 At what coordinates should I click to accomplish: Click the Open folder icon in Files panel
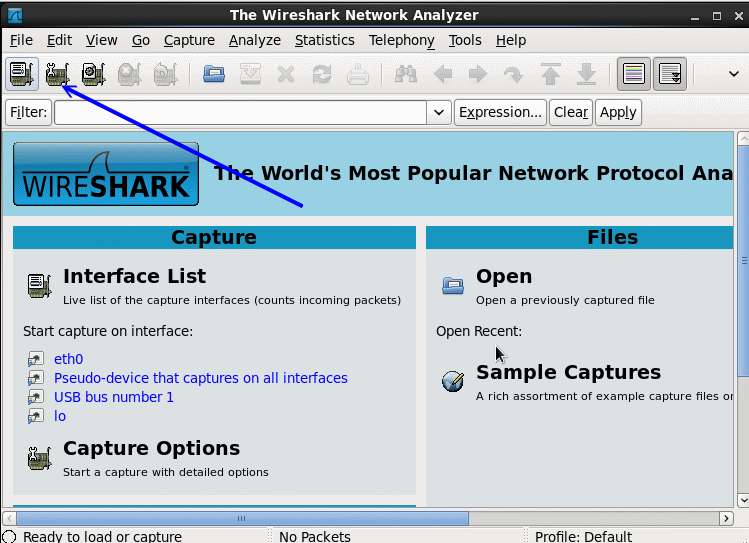pos(453,286)
